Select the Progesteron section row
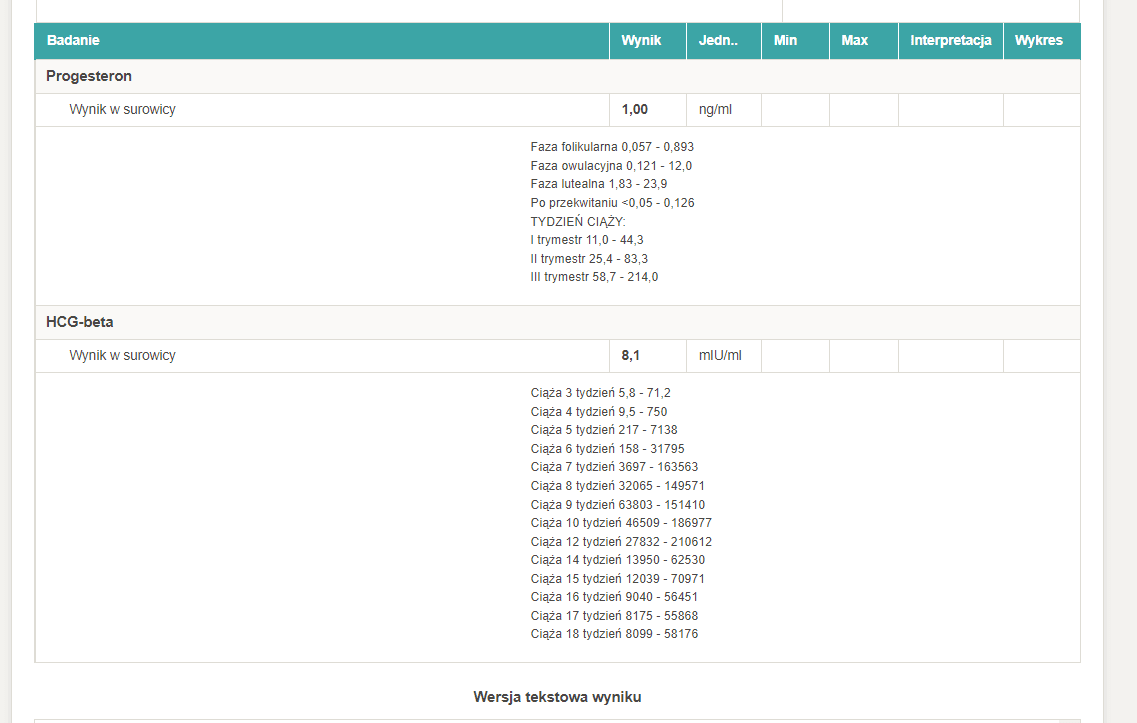 tap(89, 76)
